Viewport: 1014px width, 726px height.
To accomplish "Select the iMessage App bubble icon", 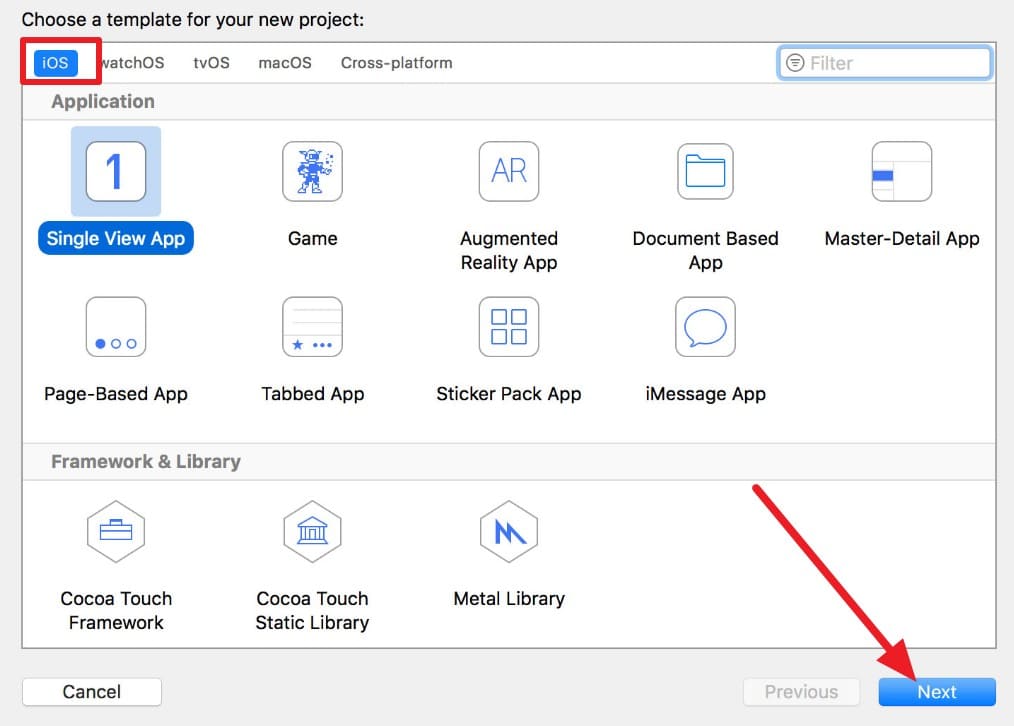I will tap(706, 326).
